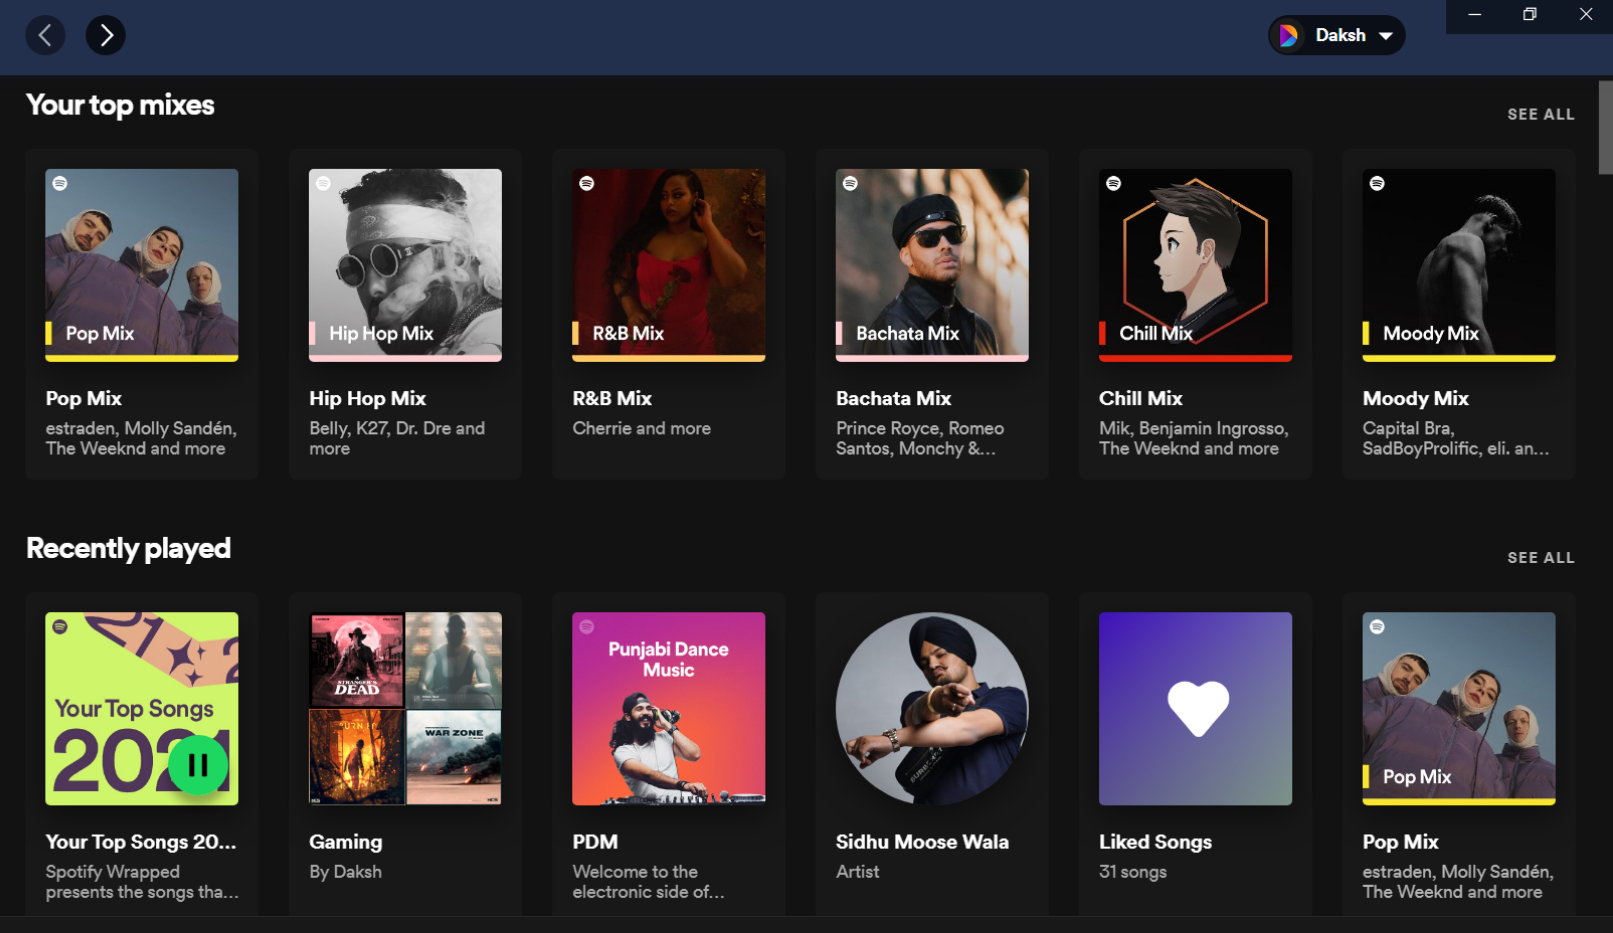The image size is (1613, 933).
Task: Open Hip Hop Mix cover art
Action: [x=405, y=265]
